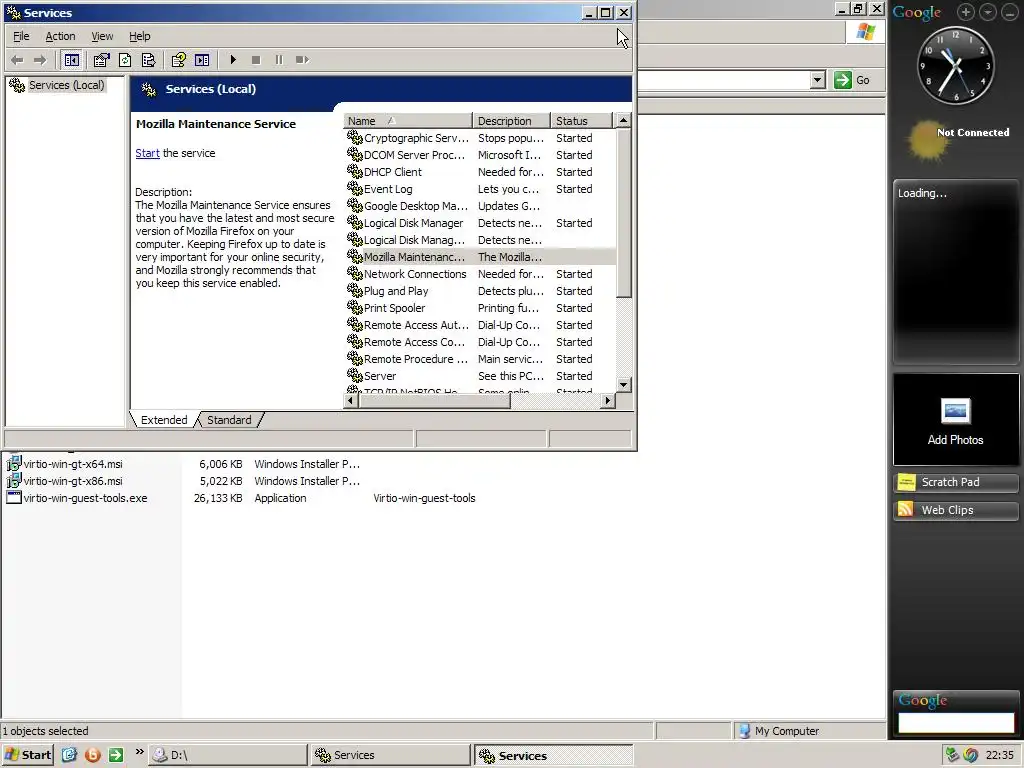The width and height of the screenshot is (1024, 768).
Task: Click the Pause Service icon
Action: tap(279, 60)
